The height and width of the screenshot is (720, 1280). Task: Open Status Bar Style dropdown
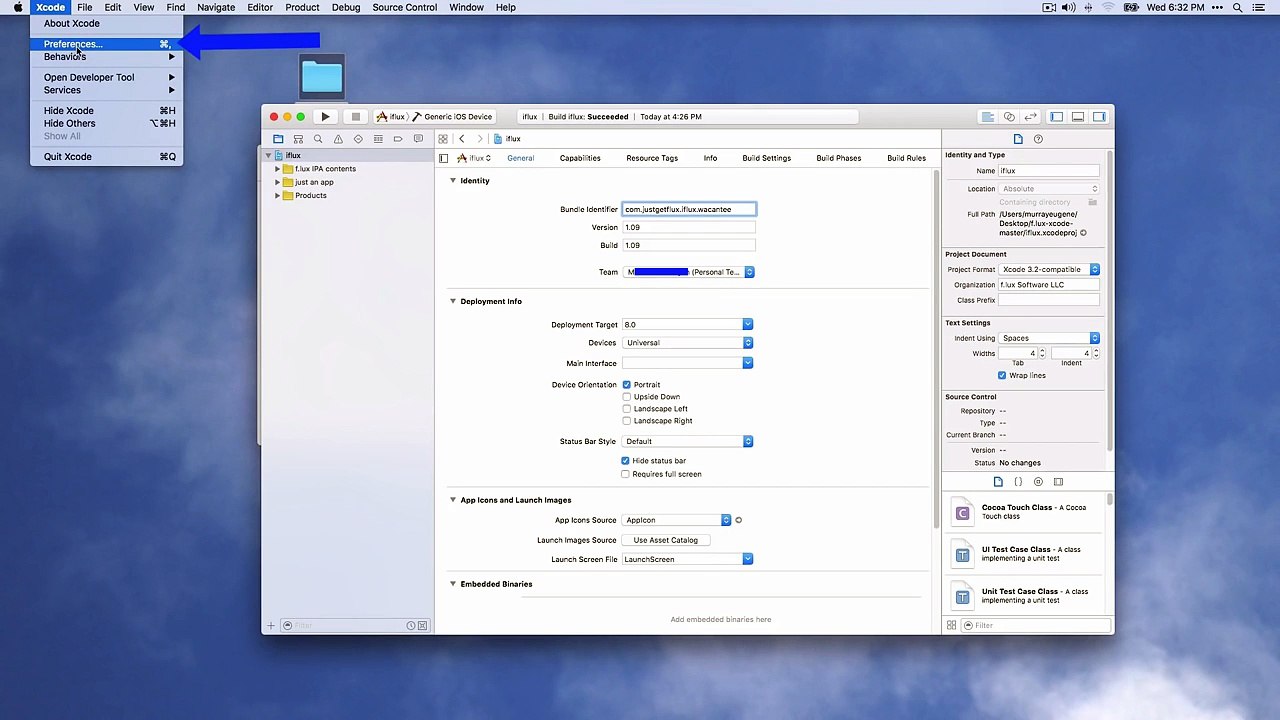tap(687, 442)
